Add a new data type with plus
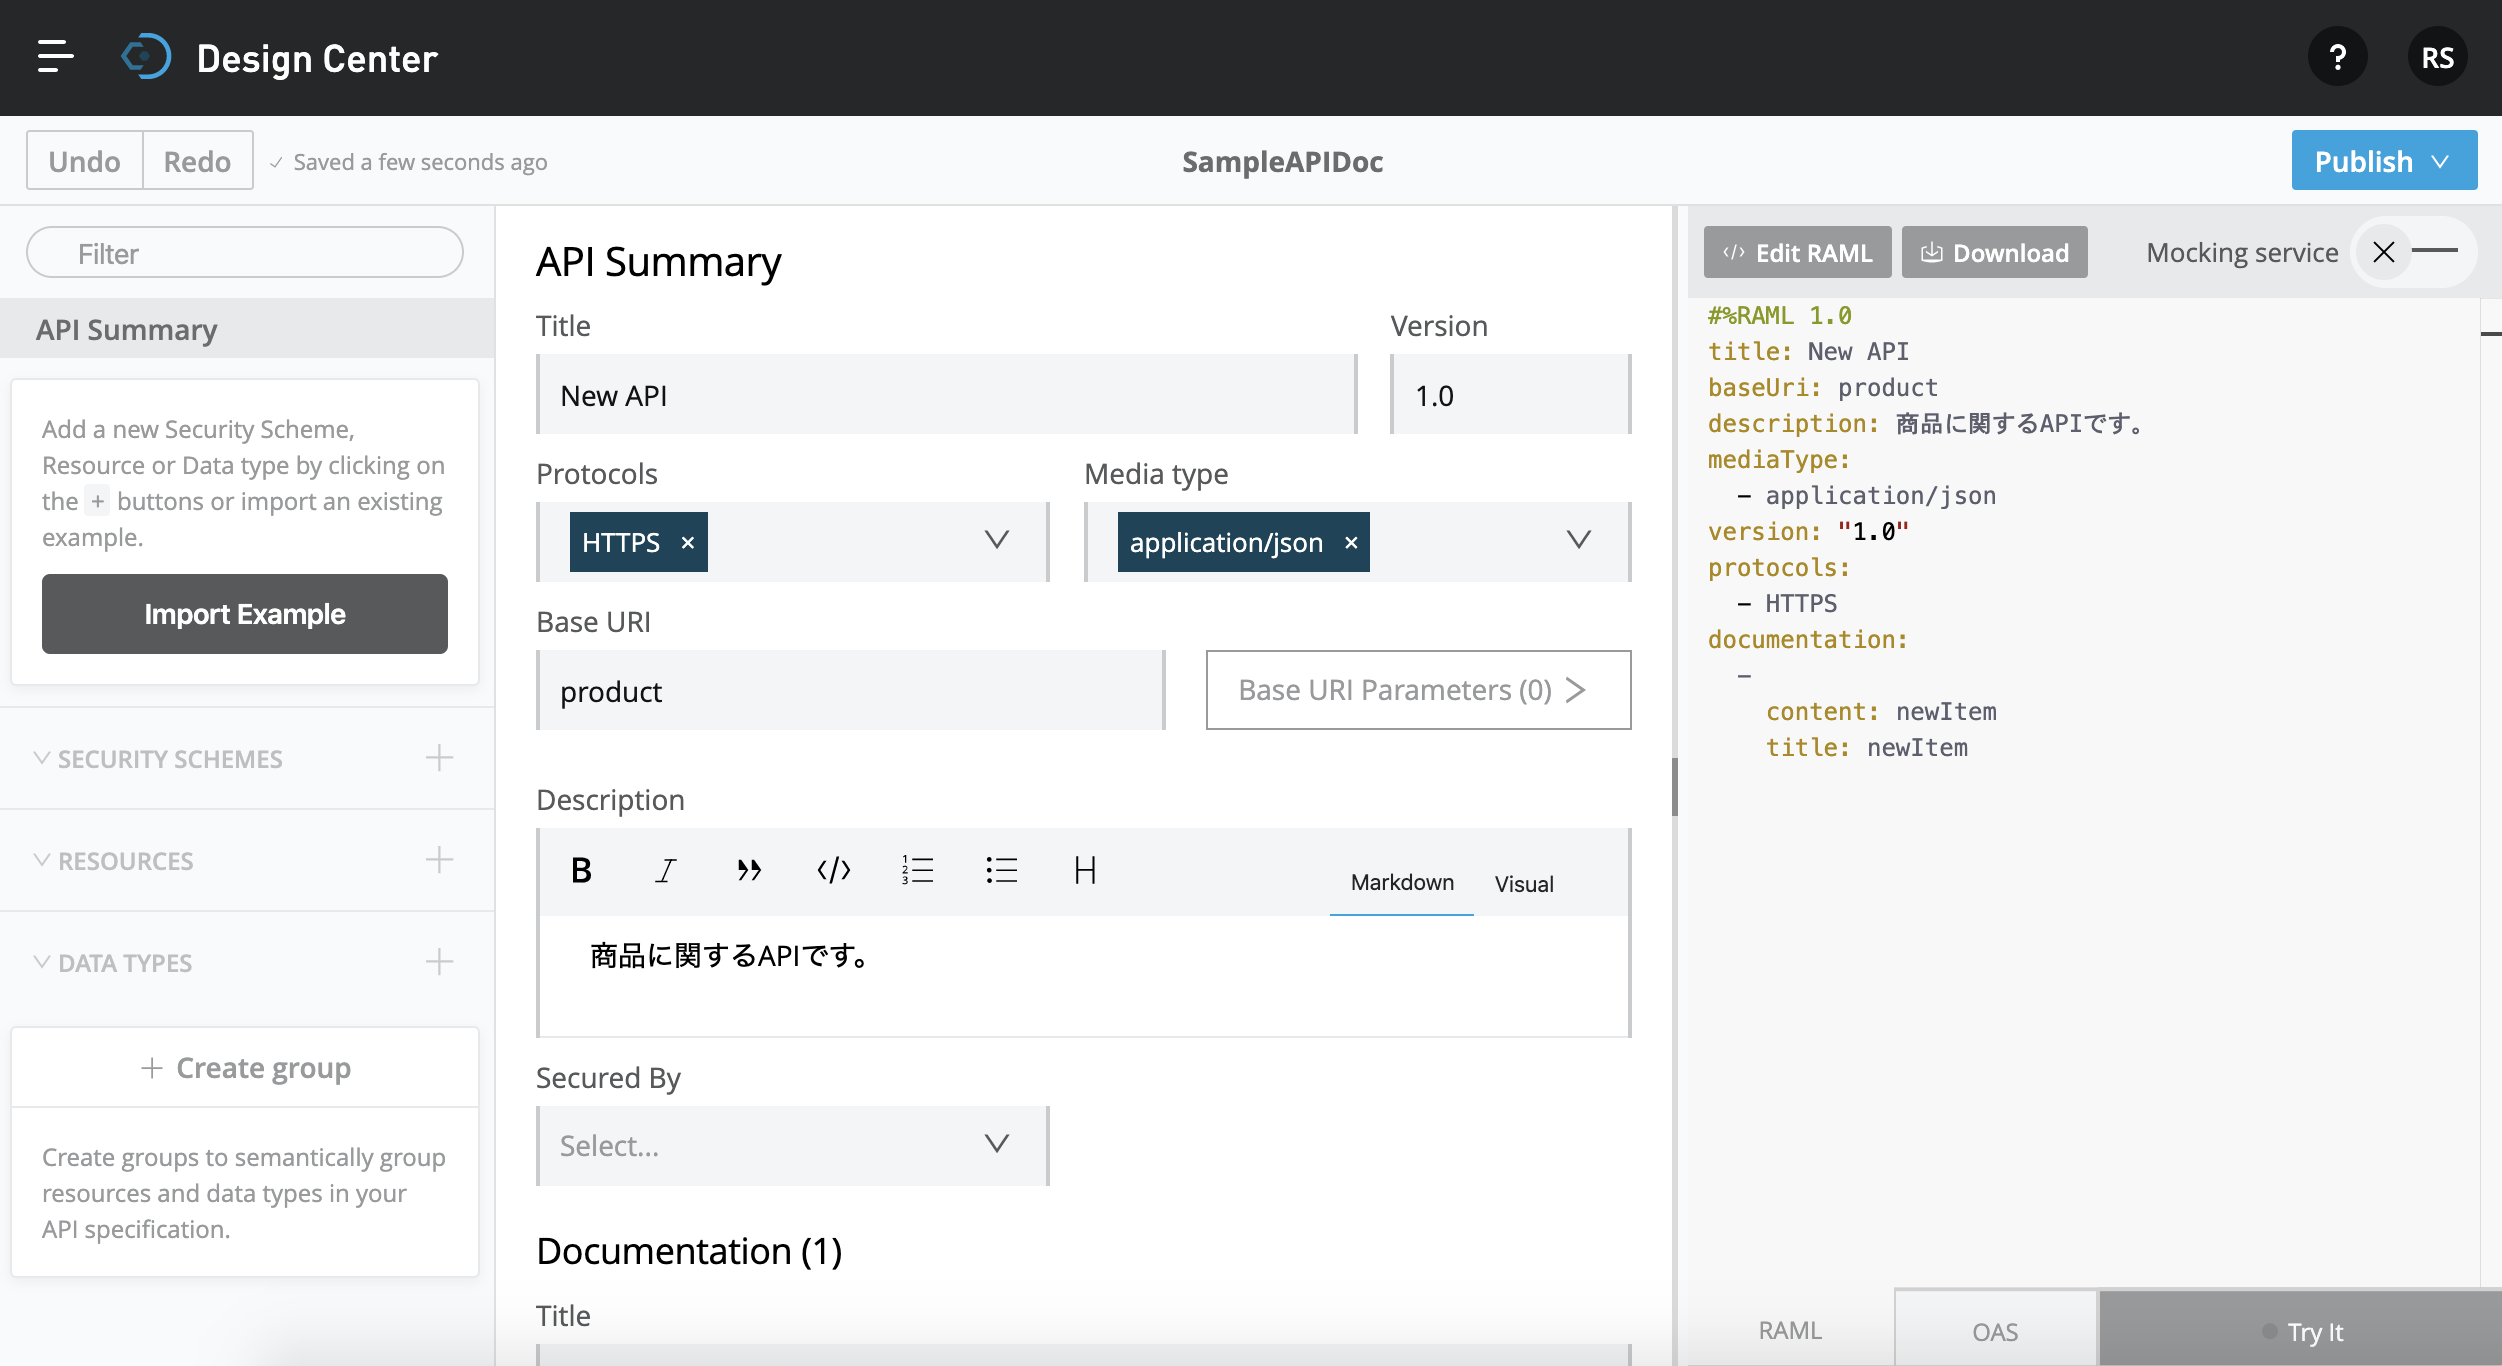 coord(439,962)
